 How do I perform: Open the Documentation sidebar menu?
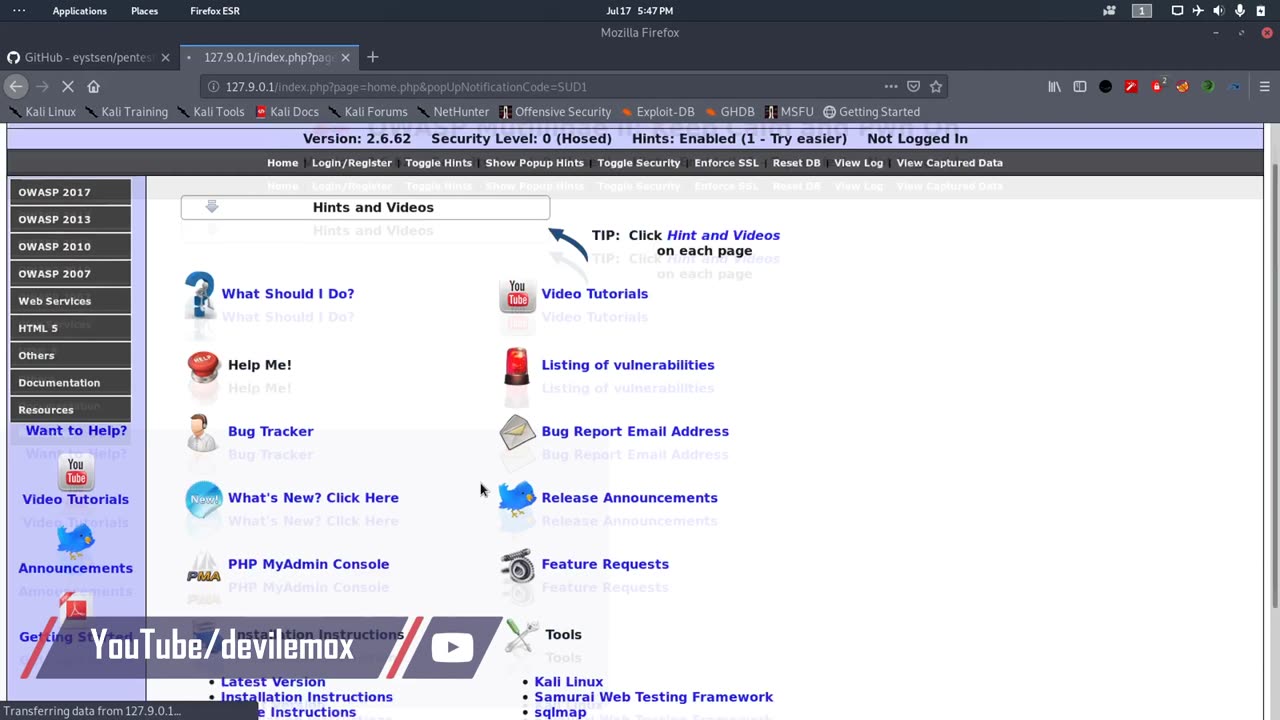70,382
